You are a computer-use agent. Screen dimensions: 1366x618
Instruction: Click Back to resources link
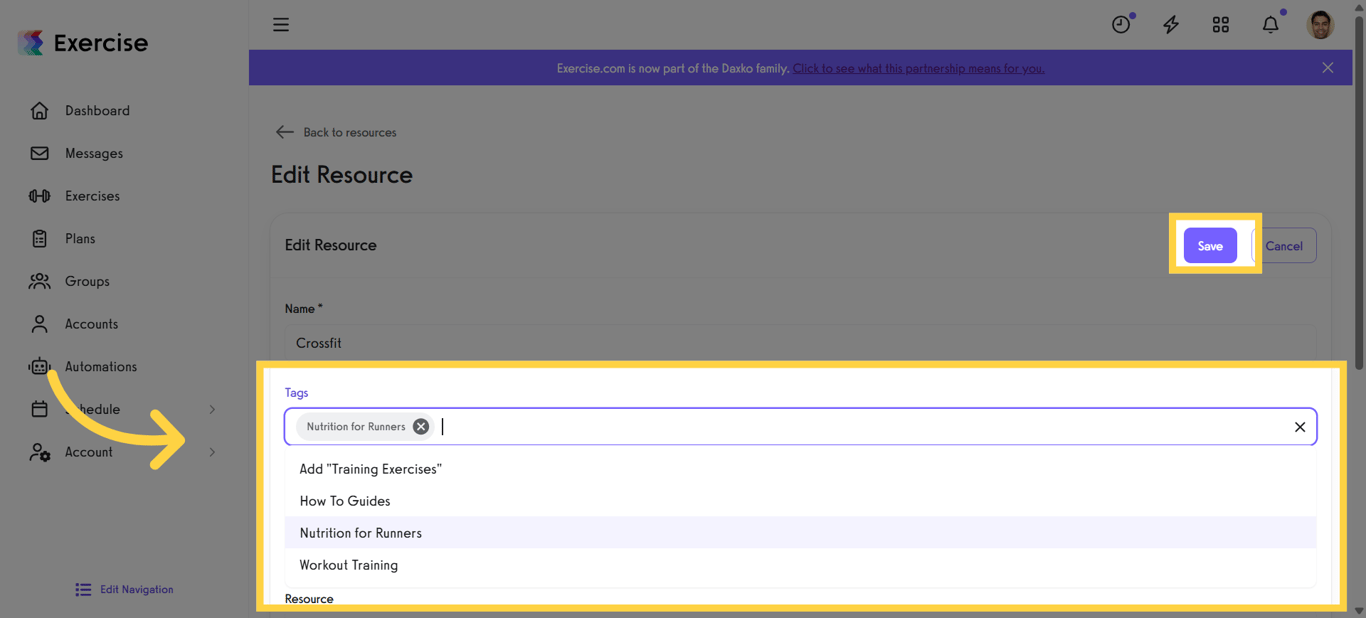(349, 132)
